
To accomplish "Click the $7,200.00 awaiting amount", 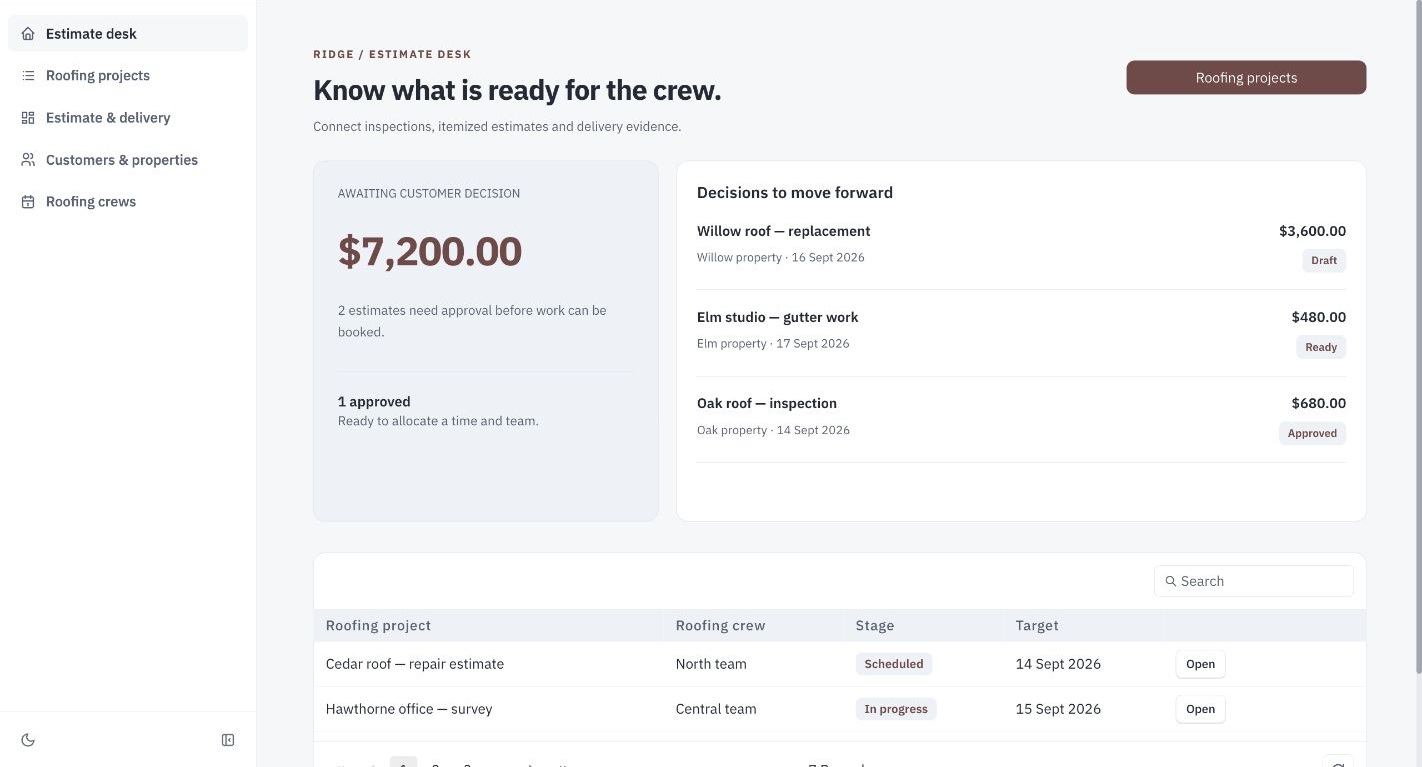I will 430,251.
